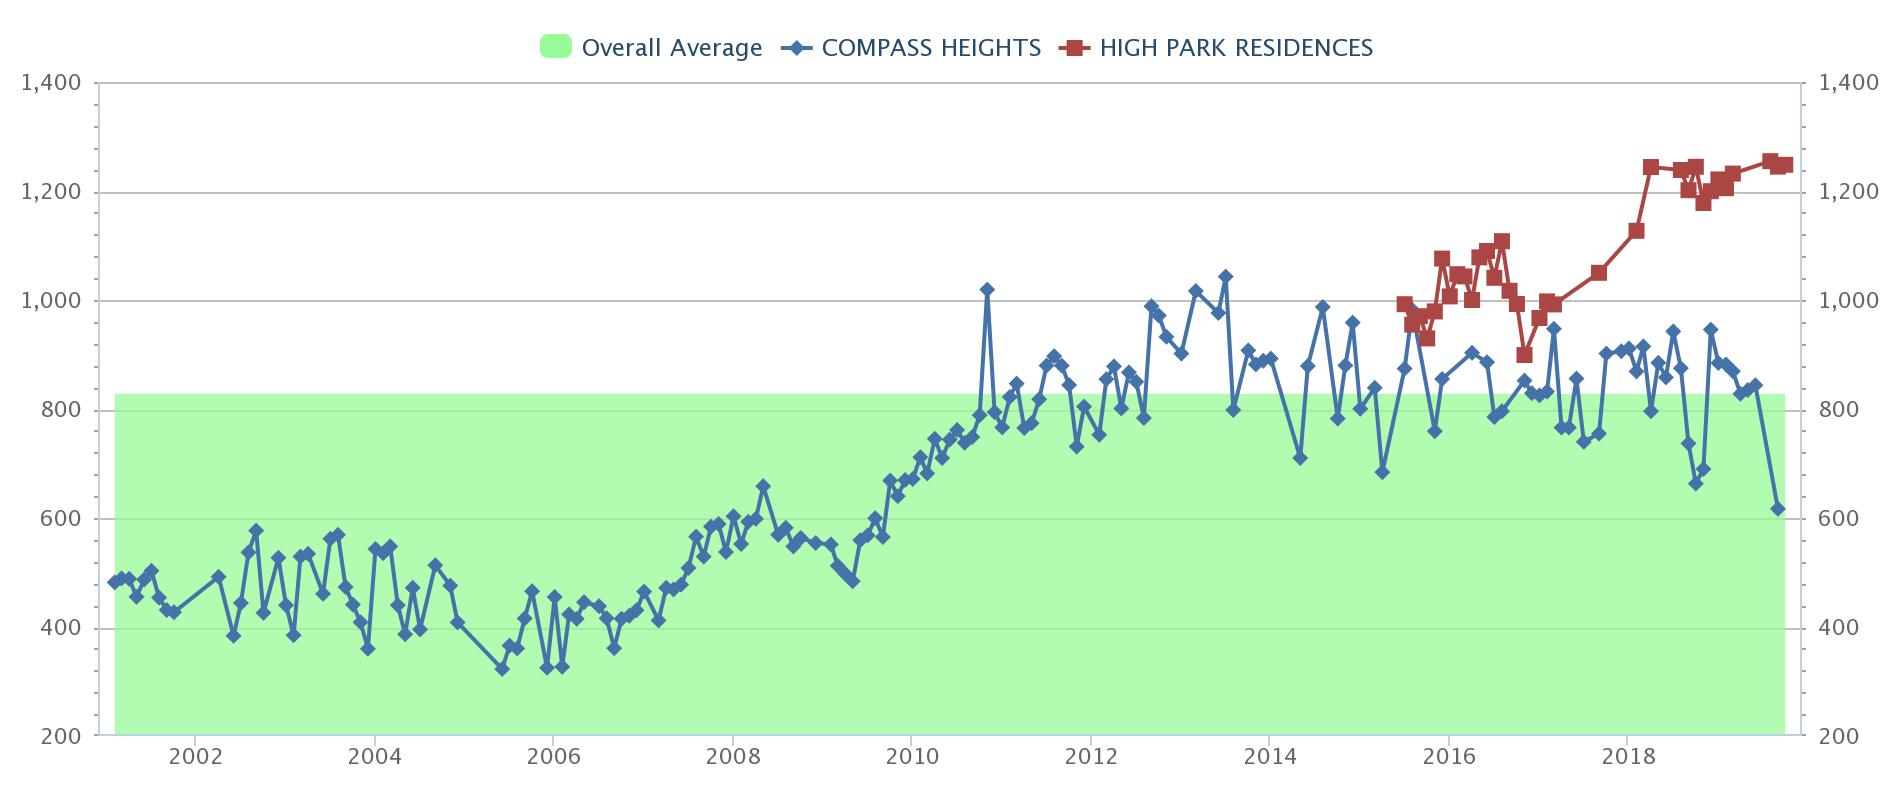This screenshot has height=800, width=1900.
Task: Click the red square legend marker
Action: (x=1074, y=47)
